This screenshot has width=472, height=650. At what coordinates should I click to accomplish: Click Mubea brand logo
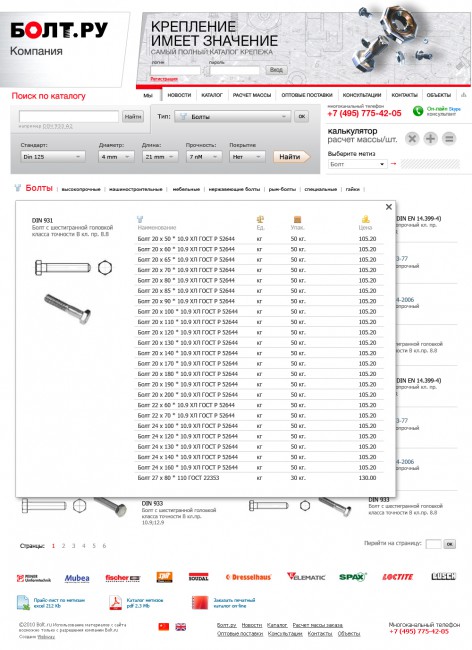77,578
